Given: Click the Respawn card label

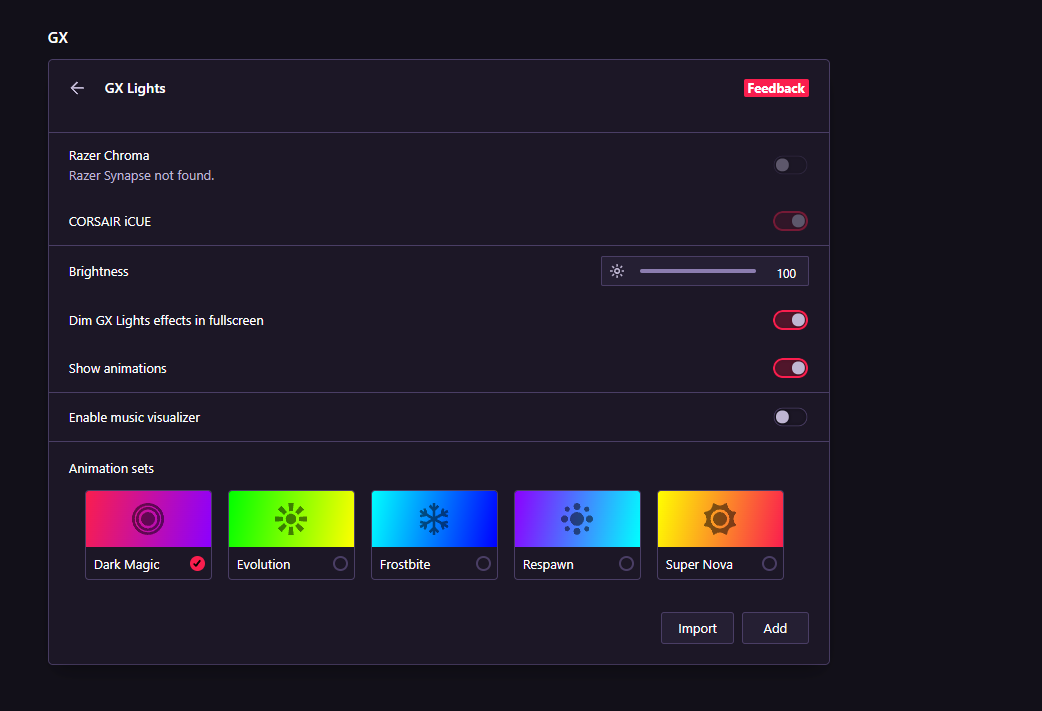Looking at the screenshot, I should [x=548, y=565].
